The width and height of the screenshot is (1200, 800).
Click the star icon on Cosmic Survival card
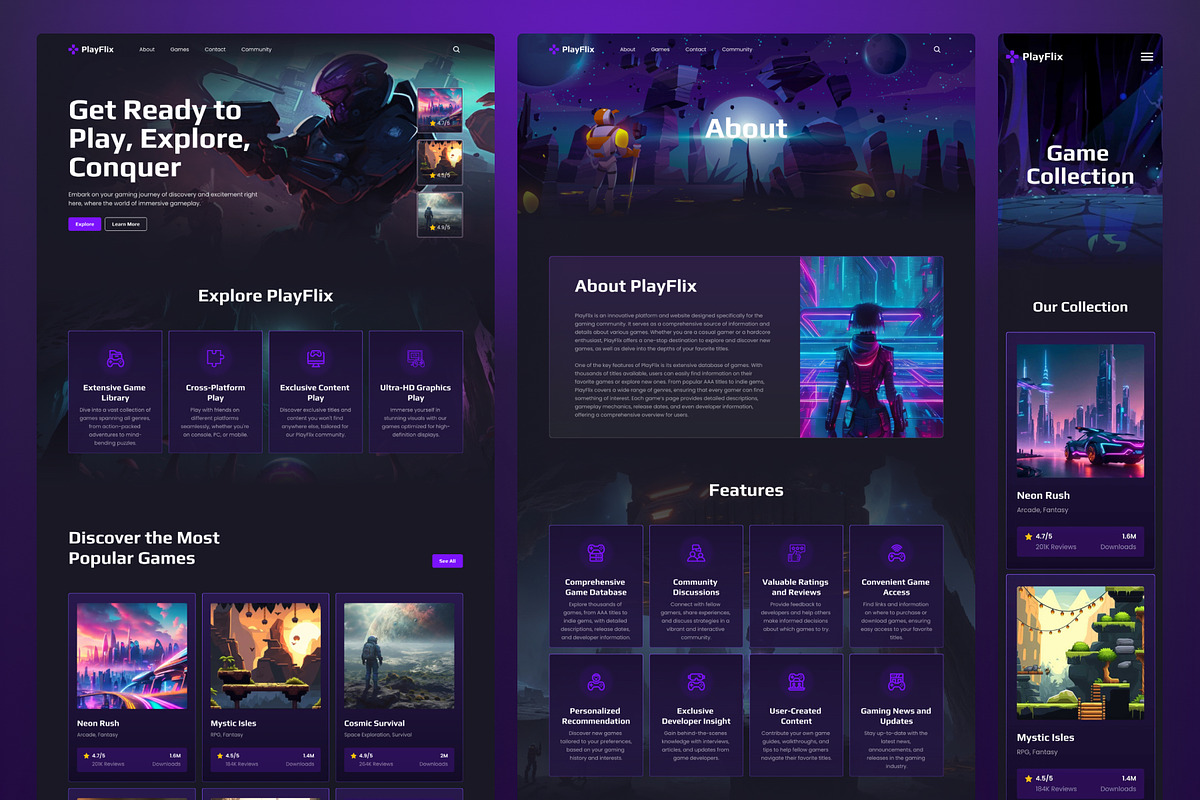coord(353,756)
